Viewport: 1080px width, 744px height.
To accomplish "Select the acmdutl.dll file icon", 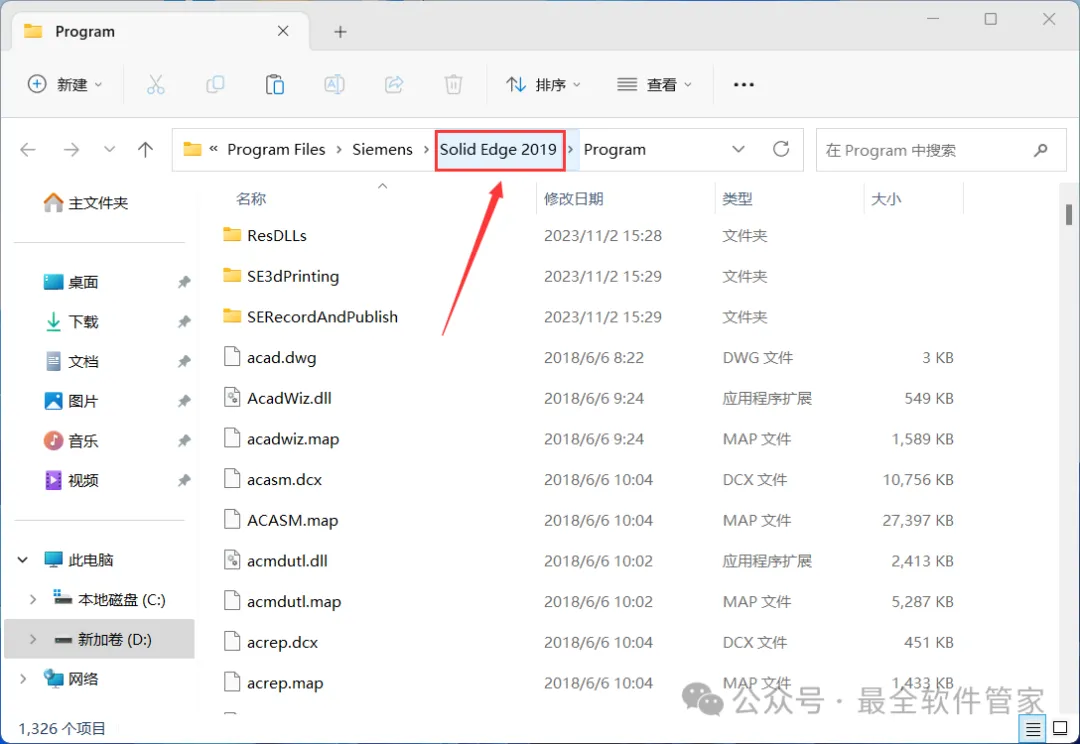I will (232, 560).
